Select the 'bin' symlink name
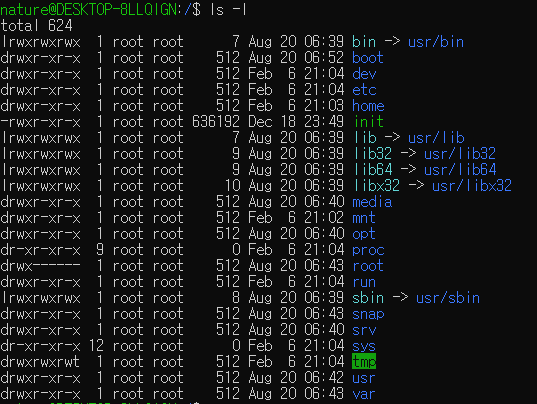This screenshot has height=404, width=537. (x=364, y=42)
